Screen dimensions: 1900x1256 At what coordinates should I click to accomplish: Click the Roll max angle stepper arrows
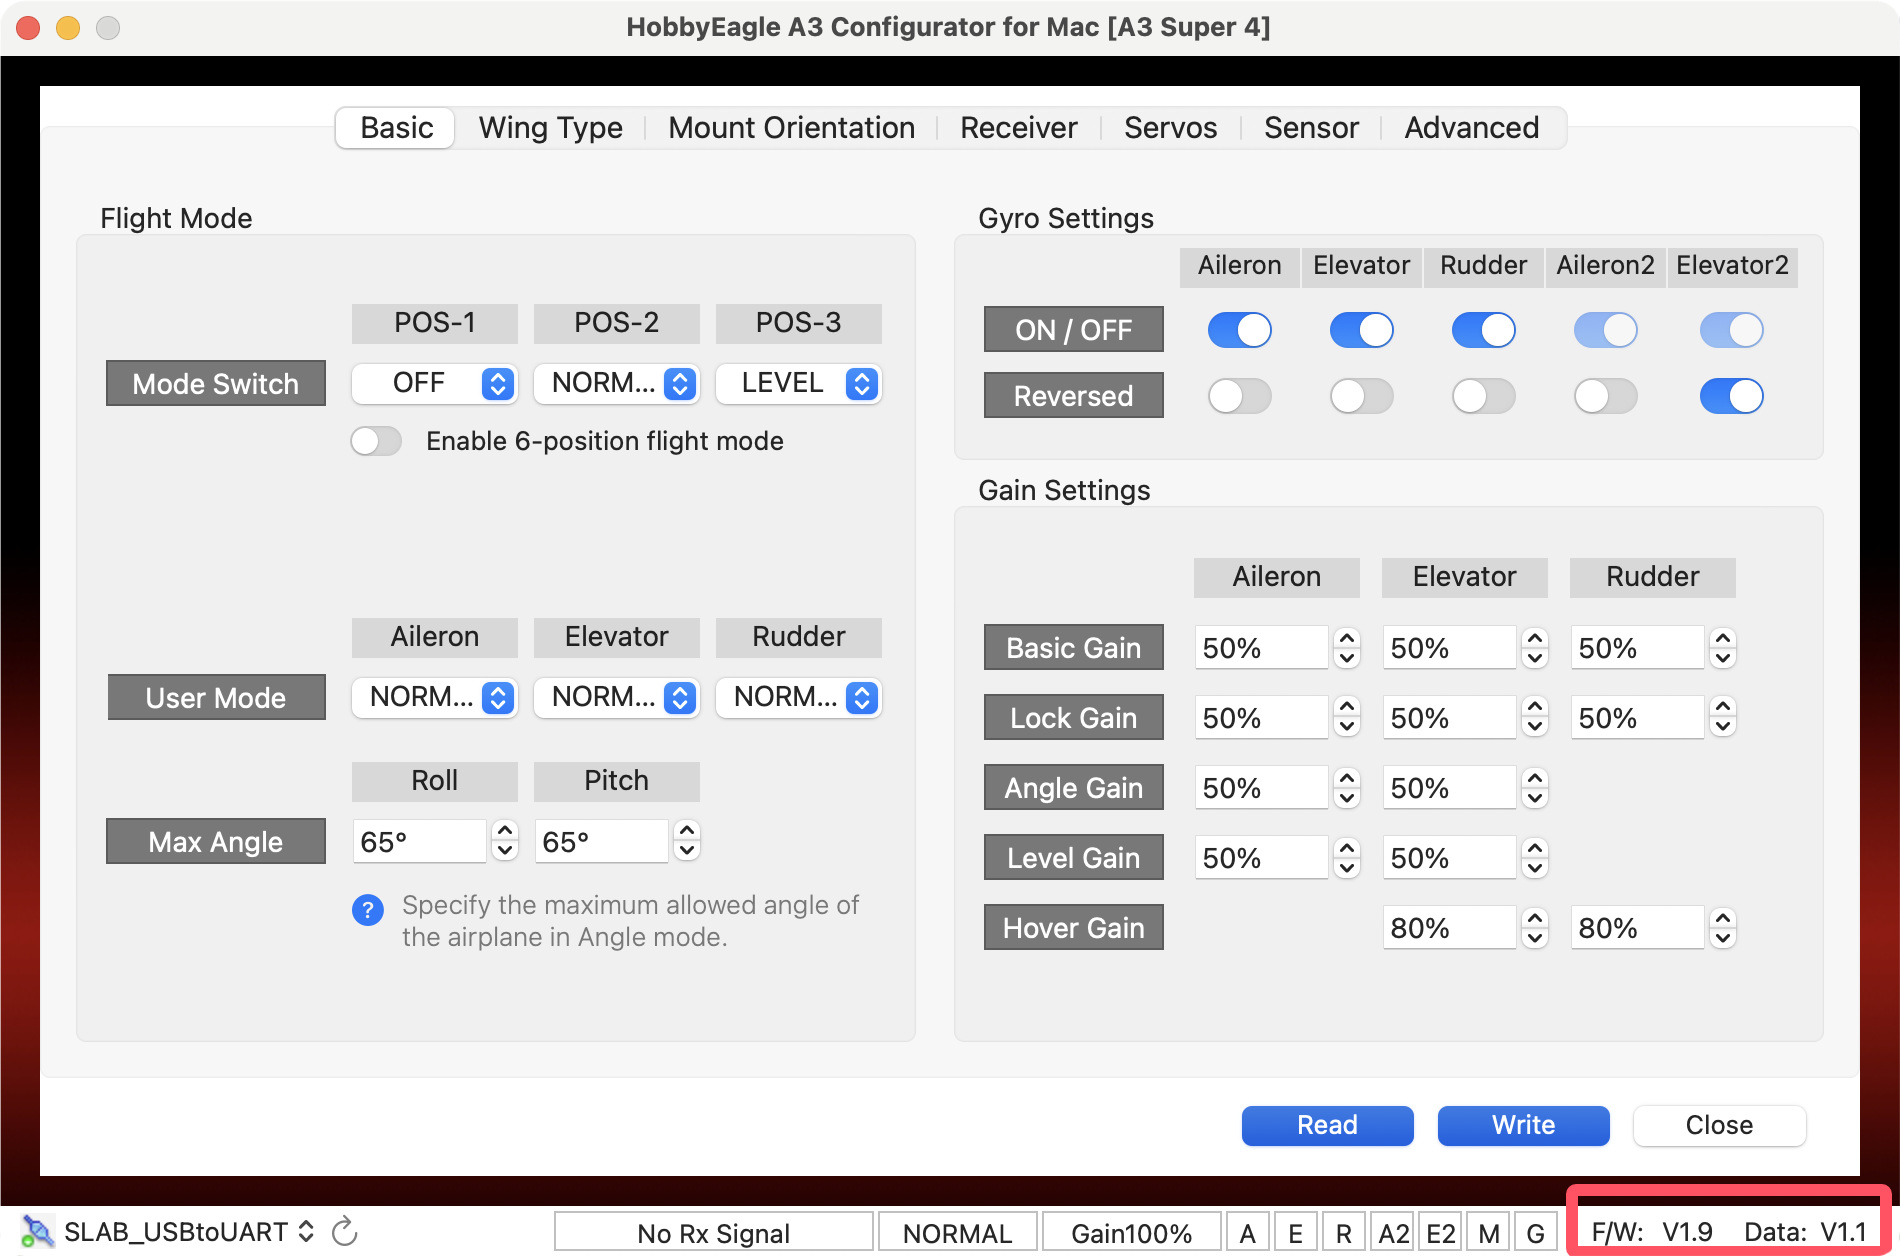pos(506,841)
